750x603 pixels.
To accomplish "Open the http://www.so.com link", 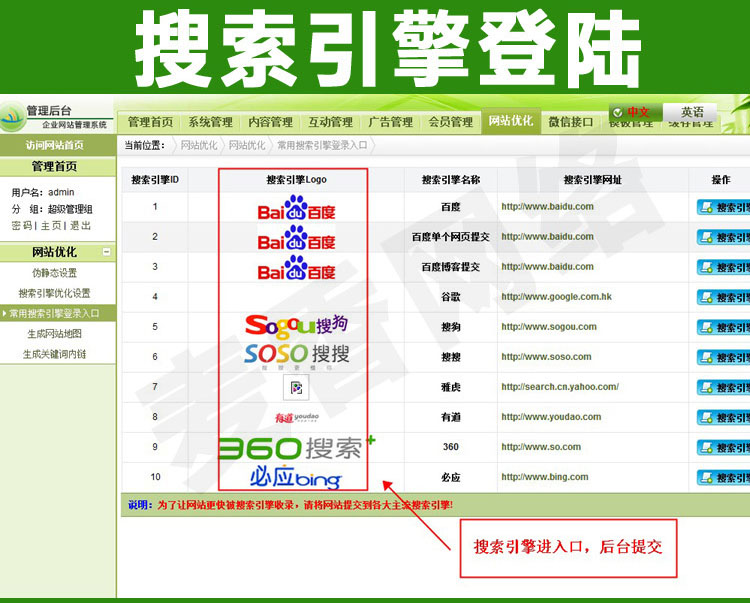I will [541, 447].
